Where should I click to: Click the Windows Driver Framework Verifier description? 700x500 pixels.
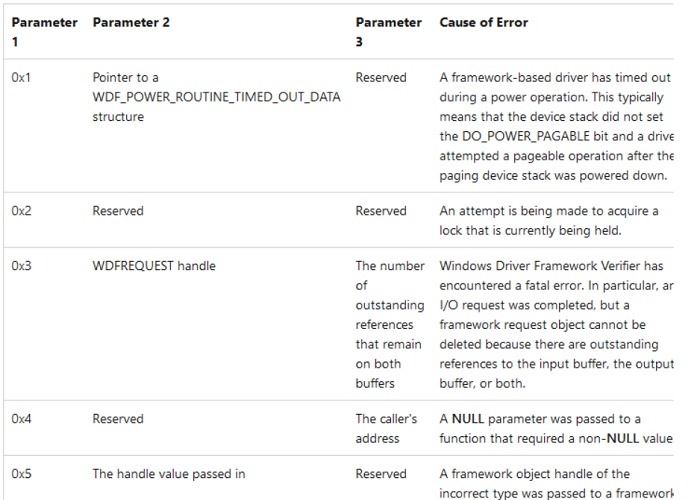[x=551, y=266]
